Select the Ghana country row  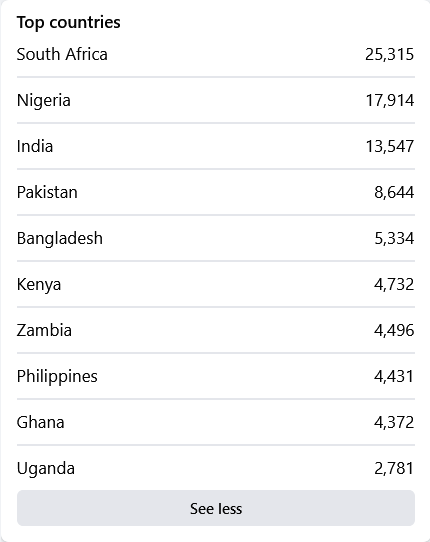point(216,422)
